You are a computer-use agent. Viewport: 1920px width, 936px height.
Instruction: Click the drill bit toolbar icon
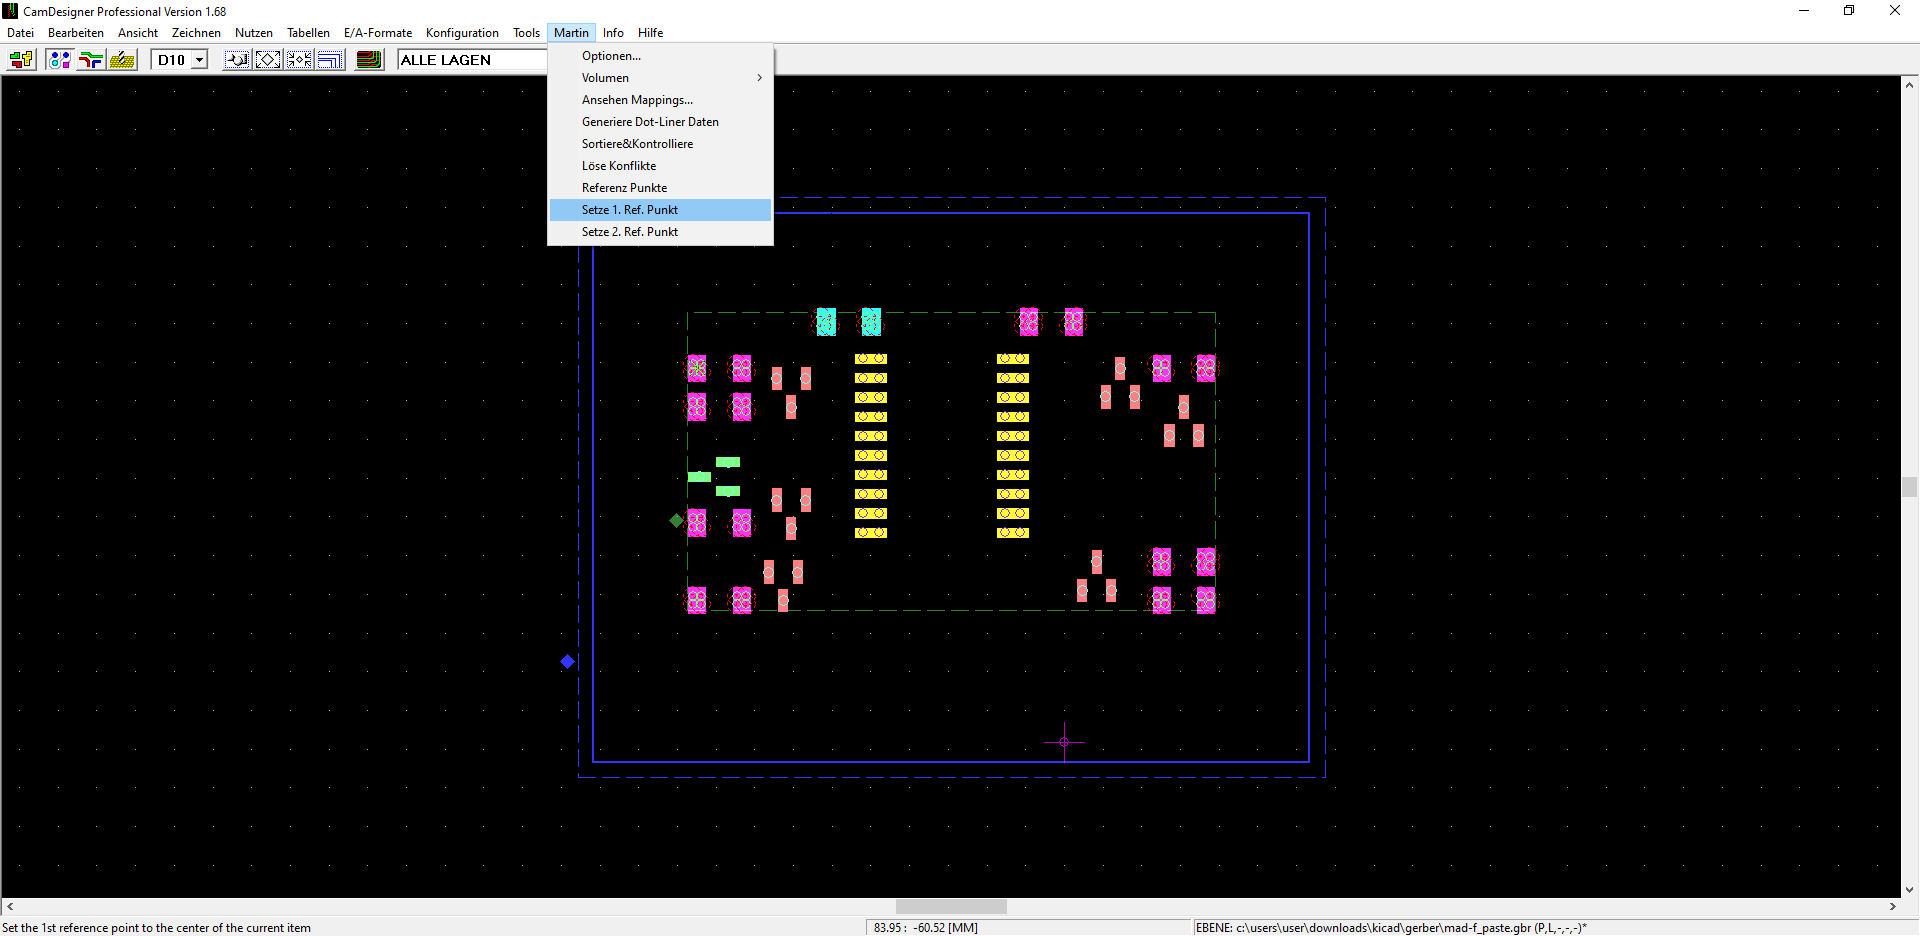coord(122,60)
